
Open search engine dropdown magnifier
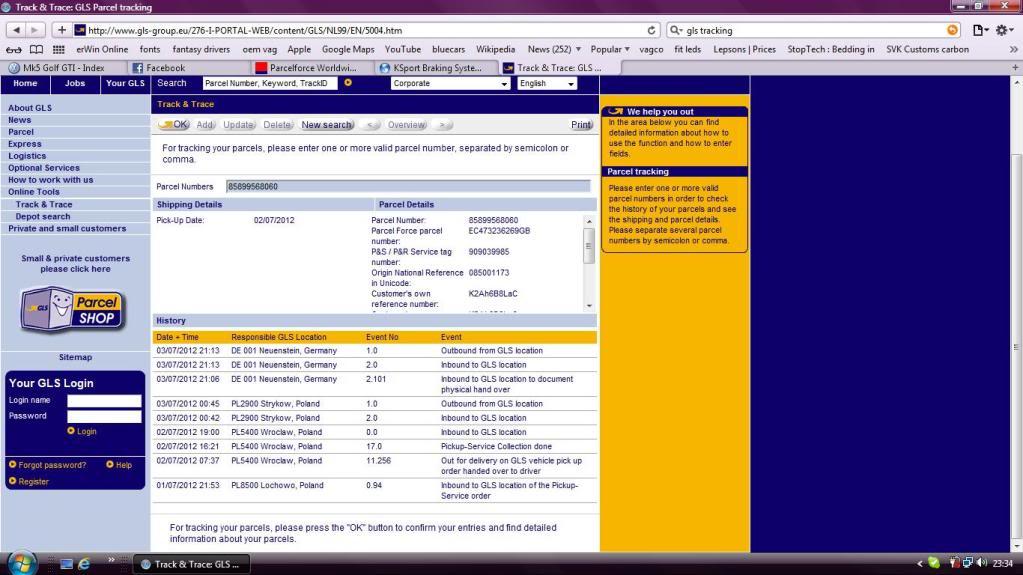(x=675, y=30)
